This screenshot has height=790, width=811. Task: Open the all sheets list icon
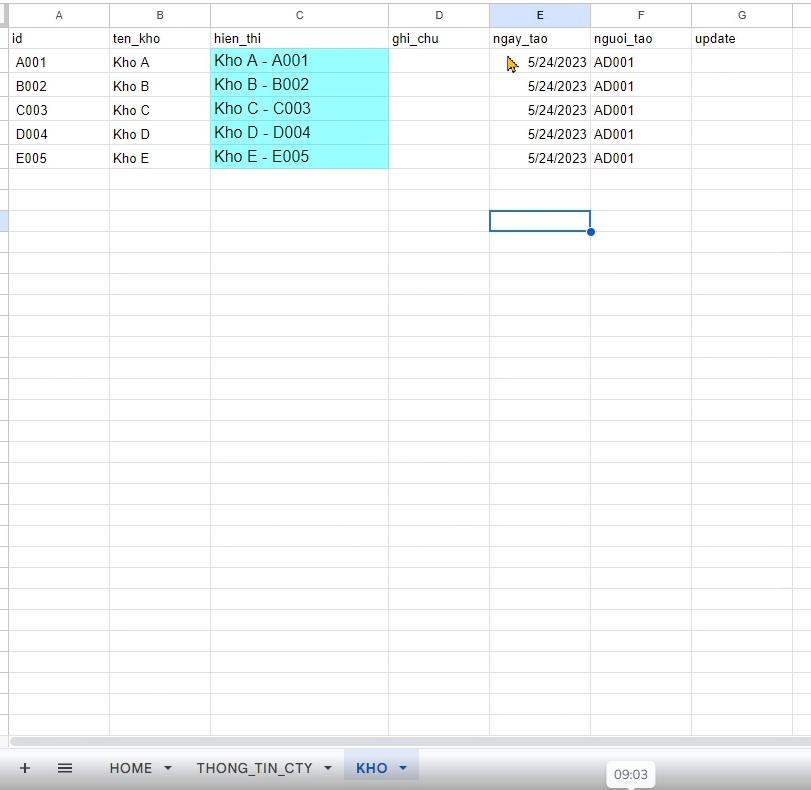point(65,768)
